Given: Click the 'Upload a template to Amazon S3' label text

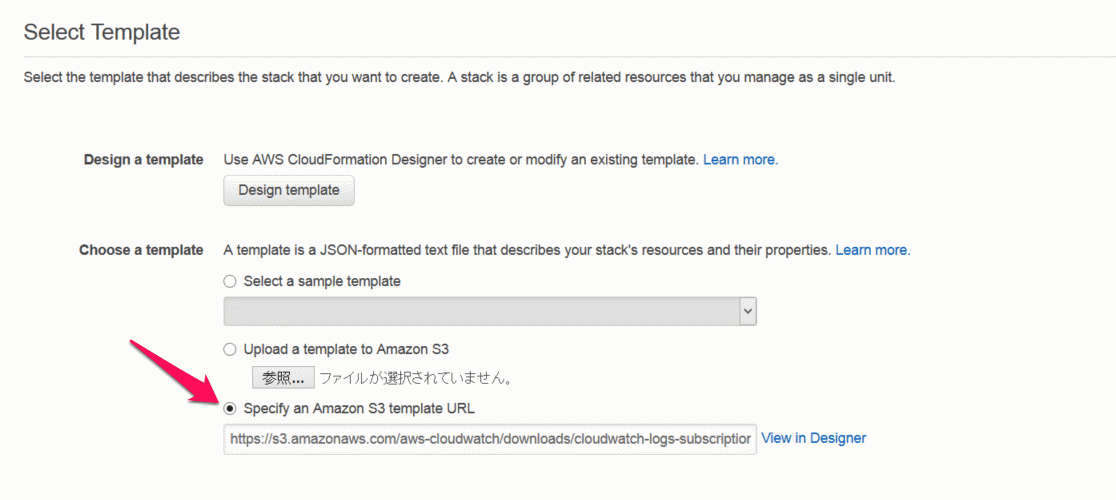Looking at the screenshot, I should [347, 349].
